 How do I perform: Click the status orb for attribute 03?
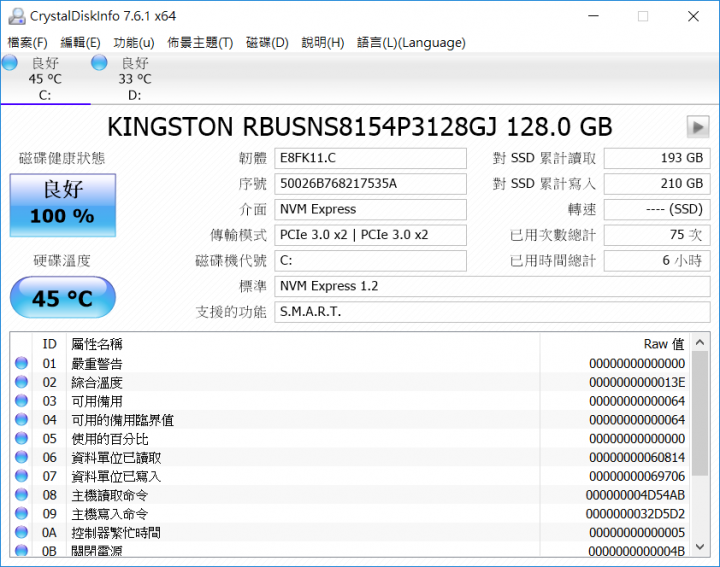point(22,401)
